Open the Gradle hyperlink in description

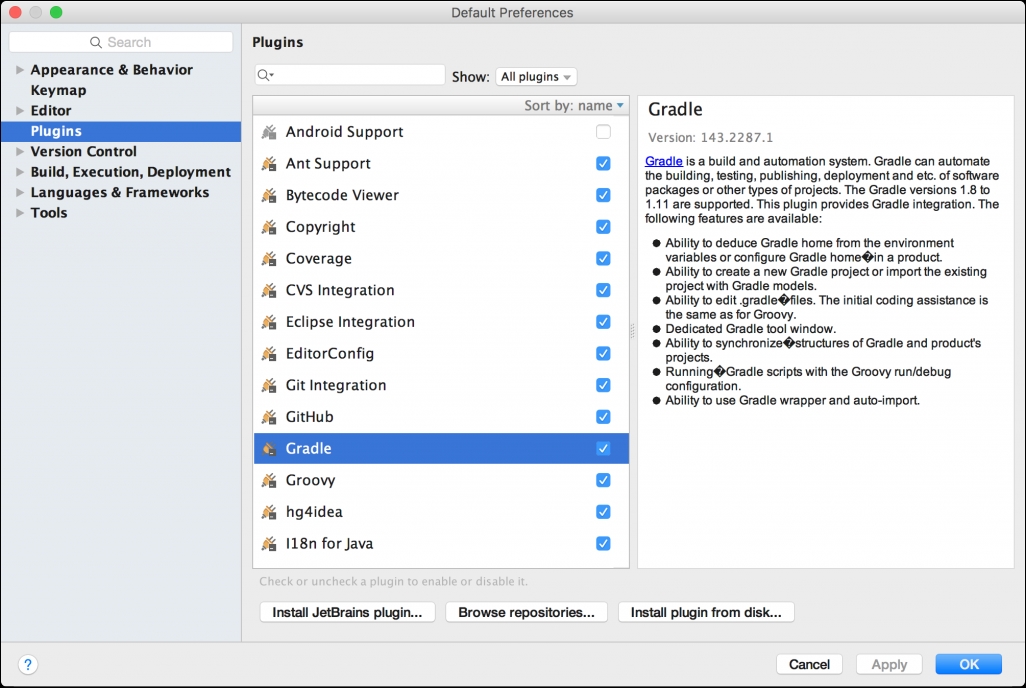(x=663, y=161)
